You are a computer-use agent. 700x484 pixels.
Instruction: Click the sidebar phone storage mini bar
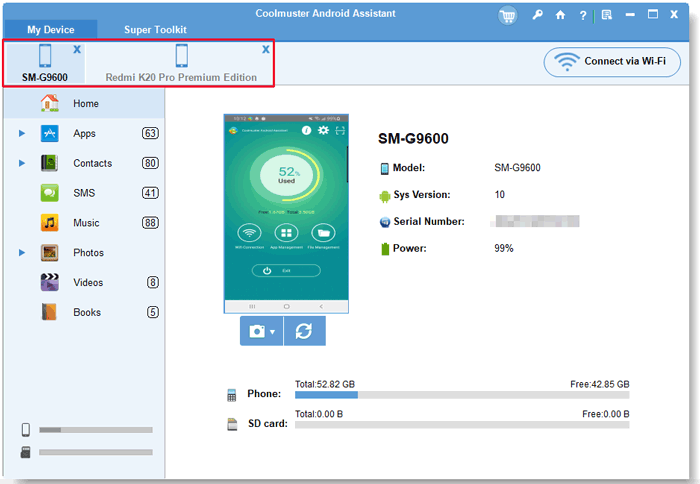click(x=96, y=430)
